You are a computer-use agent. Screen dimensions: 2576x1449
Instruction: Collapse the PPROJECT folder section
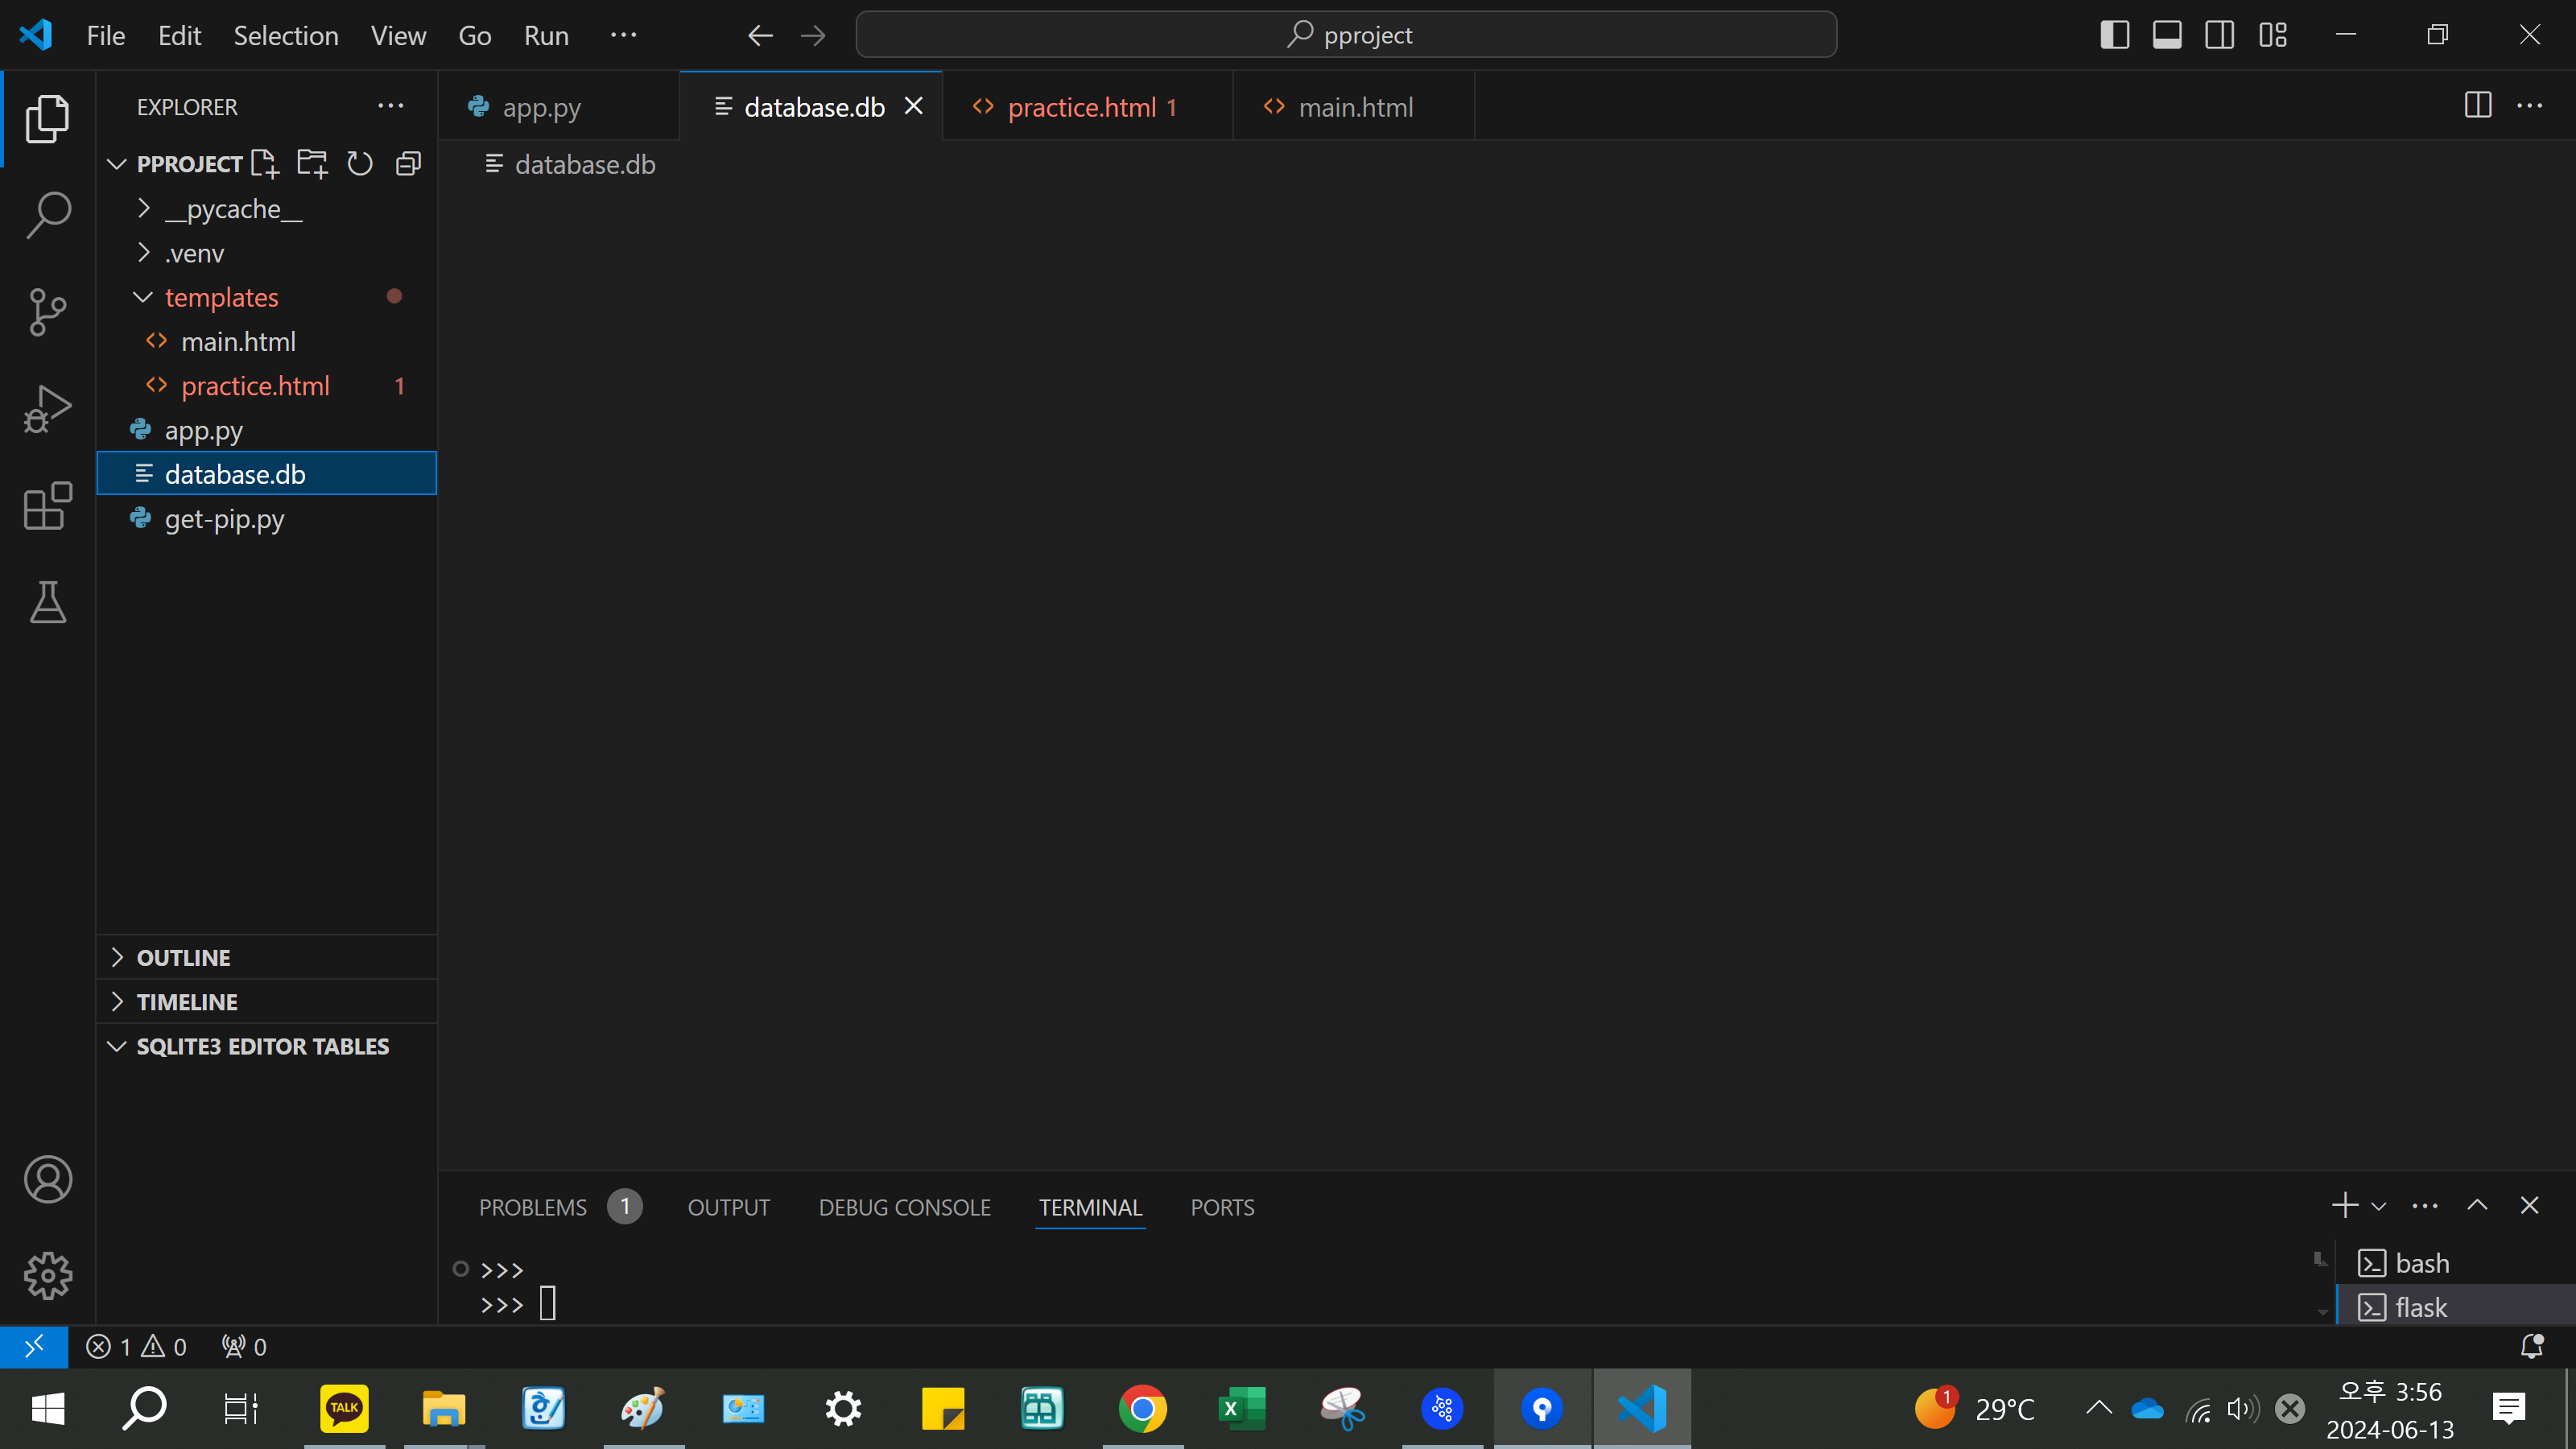117,164
